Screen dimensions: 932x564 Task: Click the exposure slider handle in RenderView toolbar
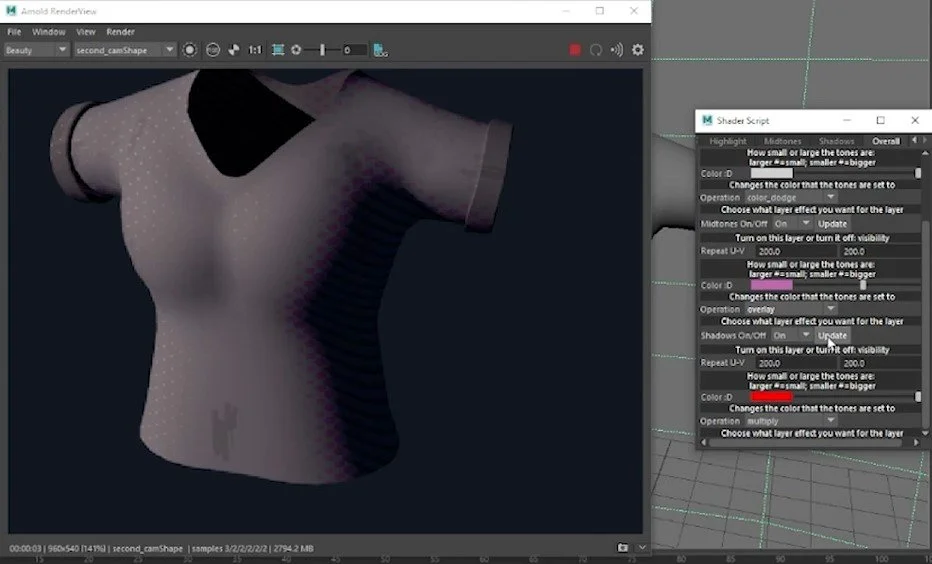322,50
